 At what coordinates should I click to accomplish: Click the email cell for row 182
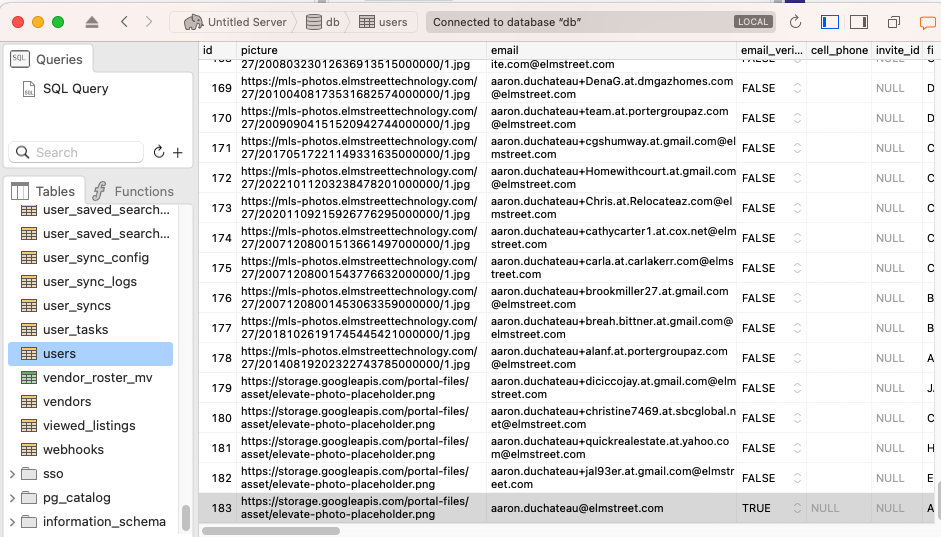(x=611, y=478)
